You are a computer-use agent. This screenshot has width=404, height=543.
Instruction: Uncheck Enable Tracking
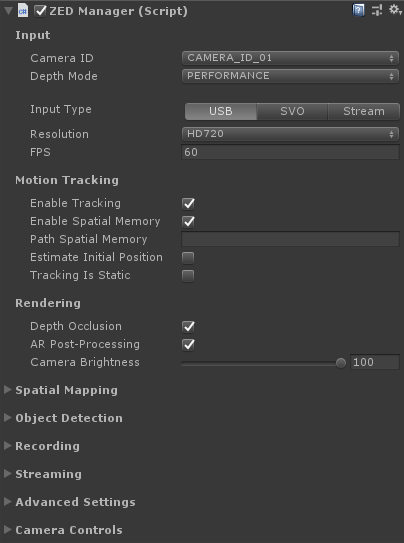pyautogui.click(x=188, y=204)
